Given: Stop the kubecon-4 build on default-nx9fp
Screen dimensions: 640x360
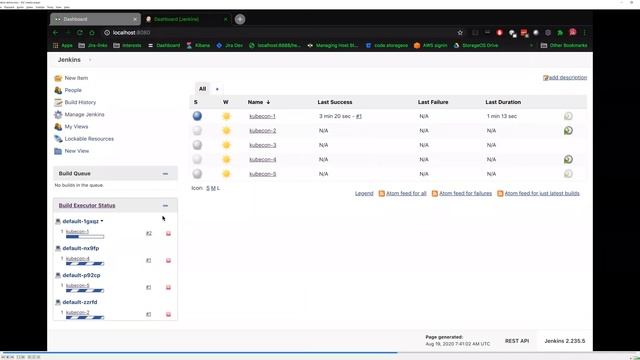Looking at the screenshot, I should 168,260.
